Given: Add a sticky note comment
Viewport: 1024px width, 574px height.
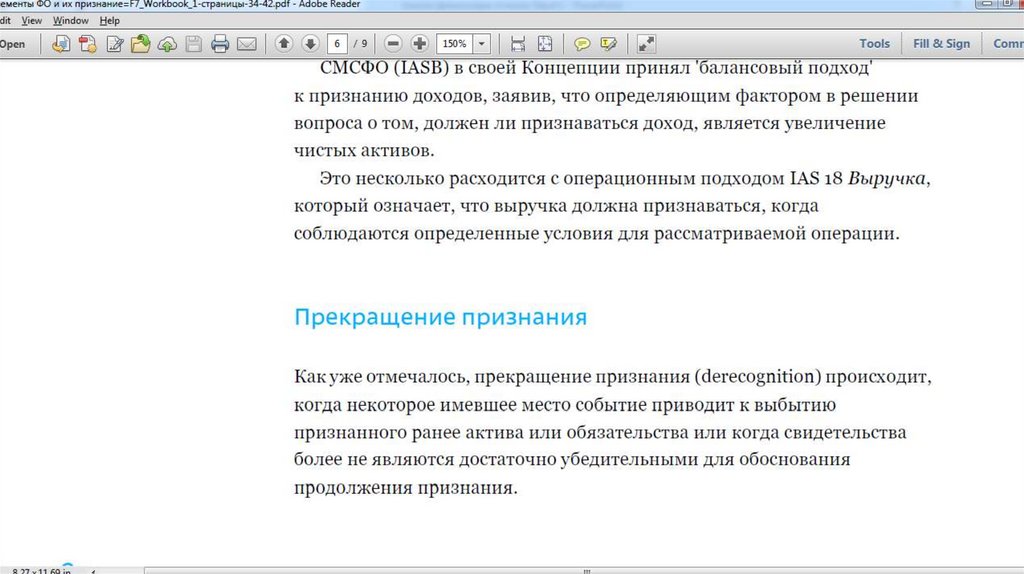Looking at the screenshot, I should [x=582, y=44].
